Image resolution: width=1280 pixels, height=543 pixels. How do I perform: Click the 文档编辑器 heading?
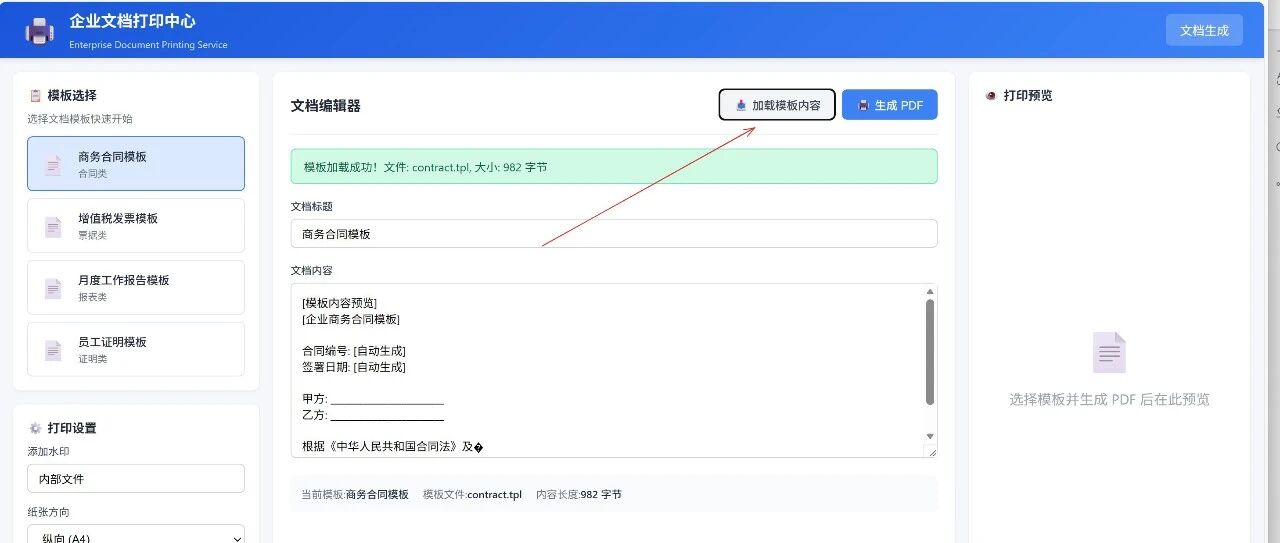click(x=326, y=105)
